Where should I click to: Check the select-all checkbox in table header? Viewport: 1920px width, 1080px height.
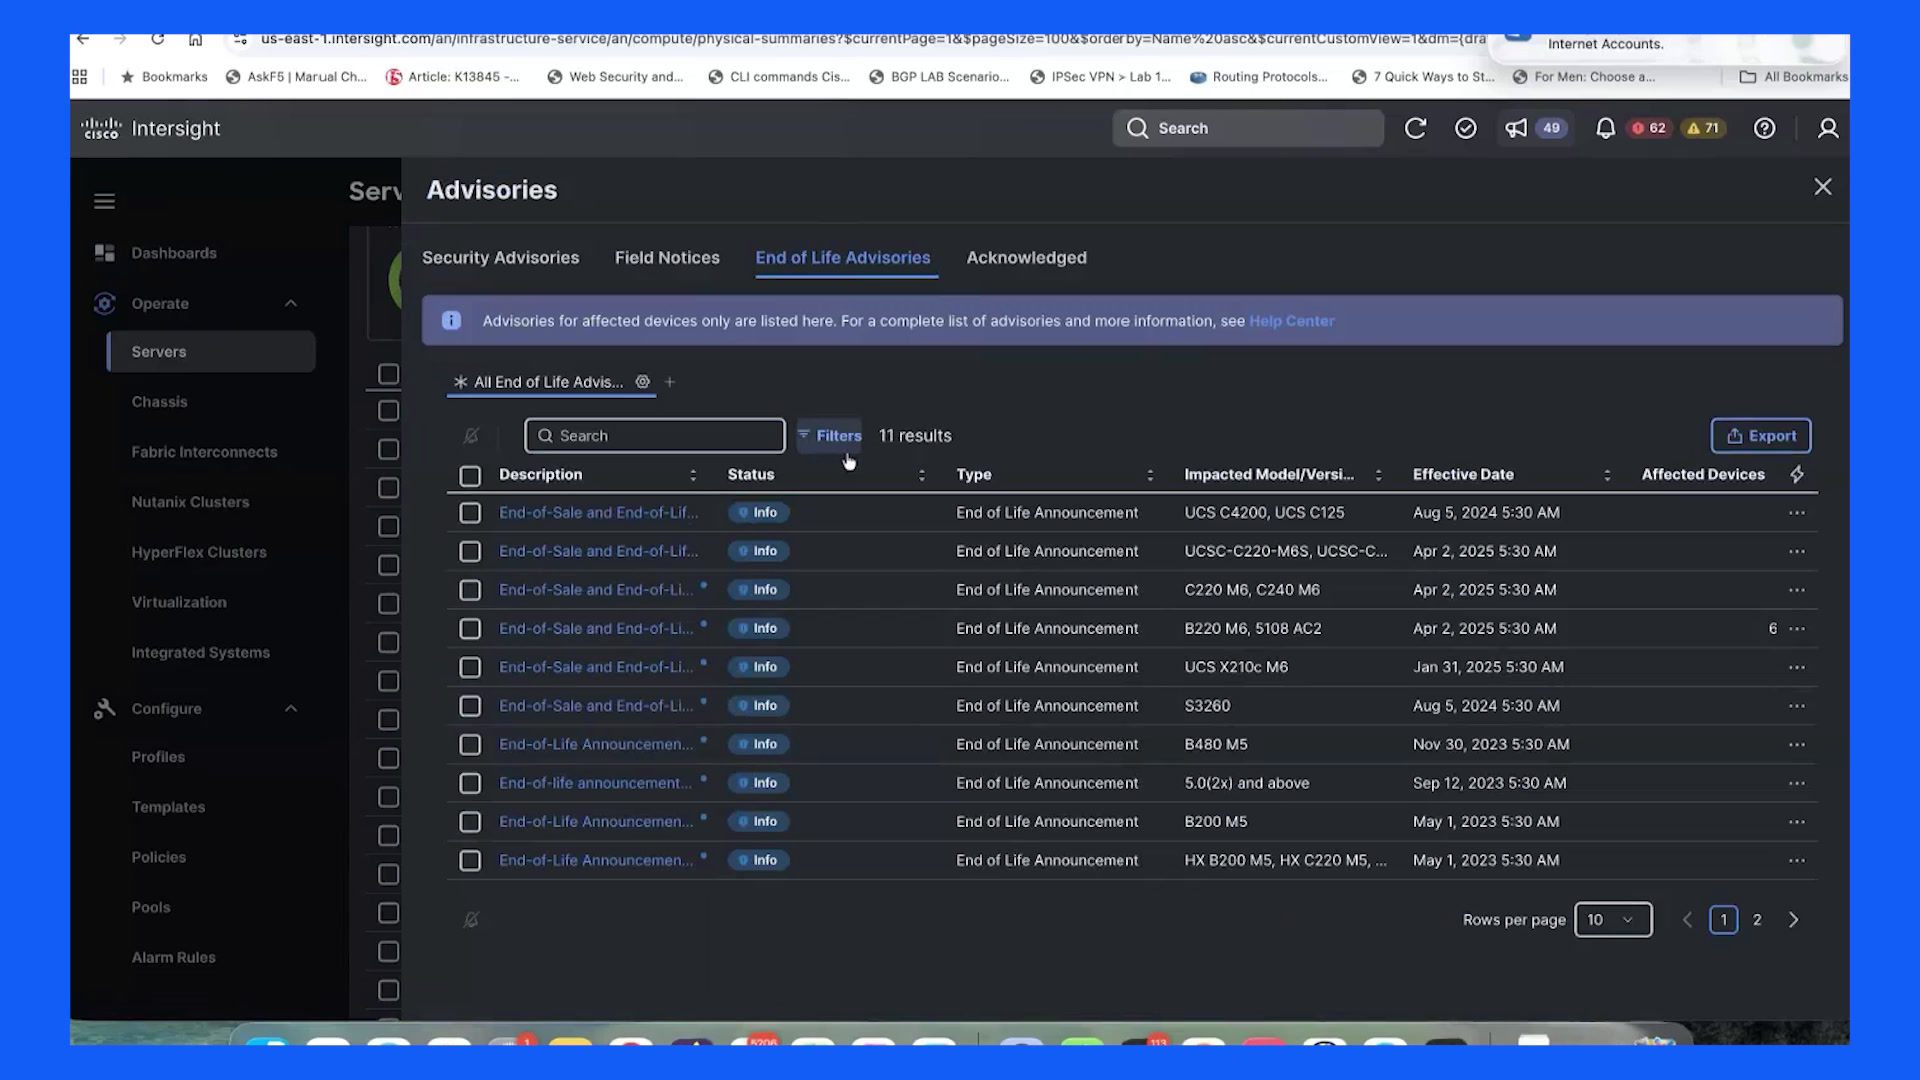470,476
